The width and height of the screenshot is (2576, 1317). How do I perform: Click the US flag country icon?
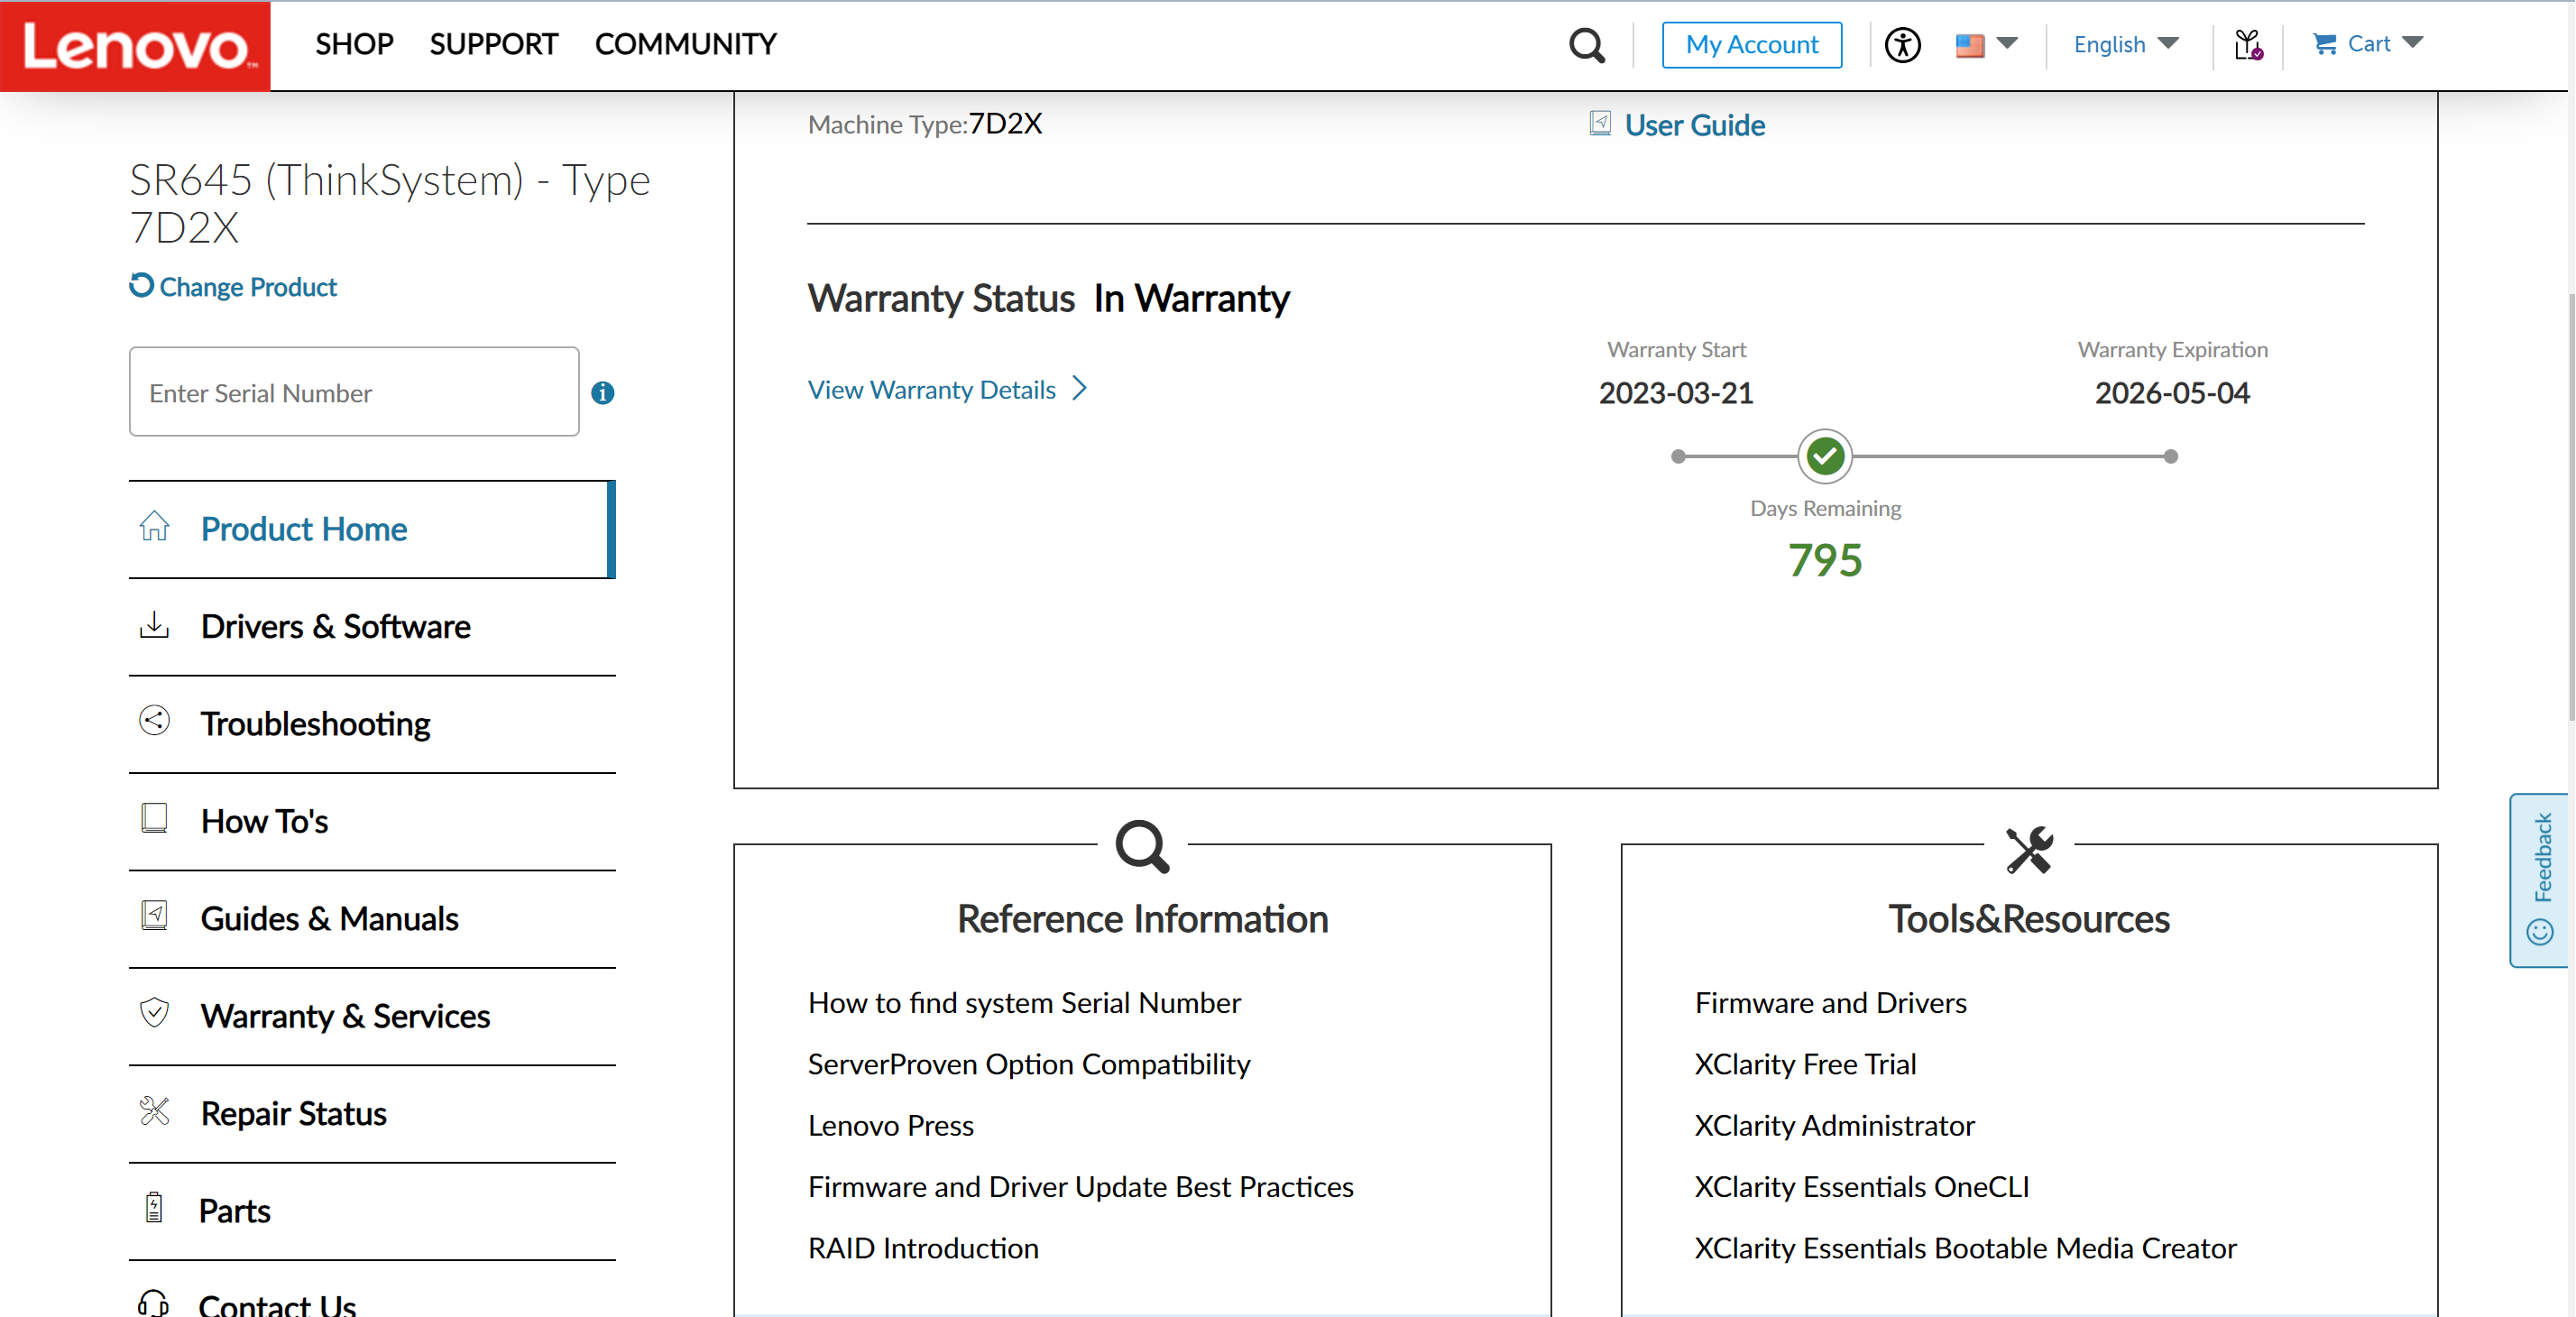coord(1969,45)
